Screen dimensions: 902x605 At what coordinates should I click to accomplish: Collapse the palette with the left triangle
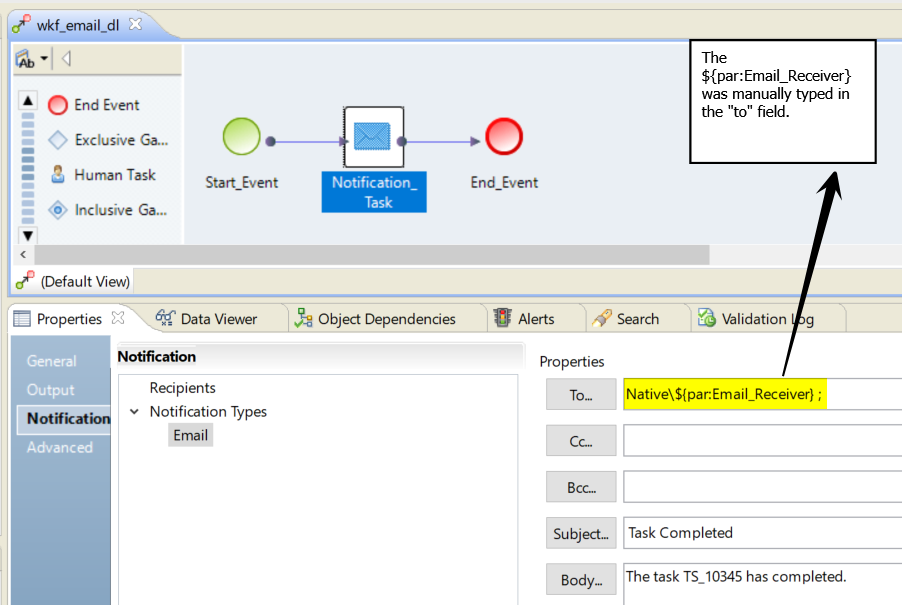(x=66, y=59)
